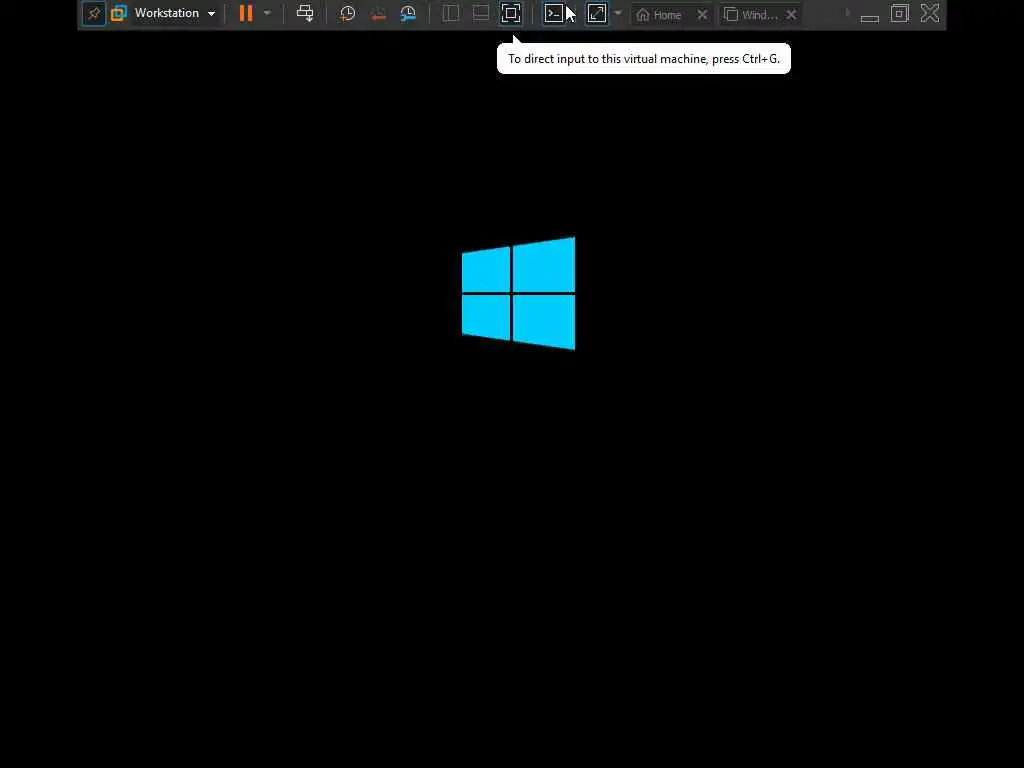Open the Workstation menu
Screen dimensions: 1024x768
tap(174, 14)
